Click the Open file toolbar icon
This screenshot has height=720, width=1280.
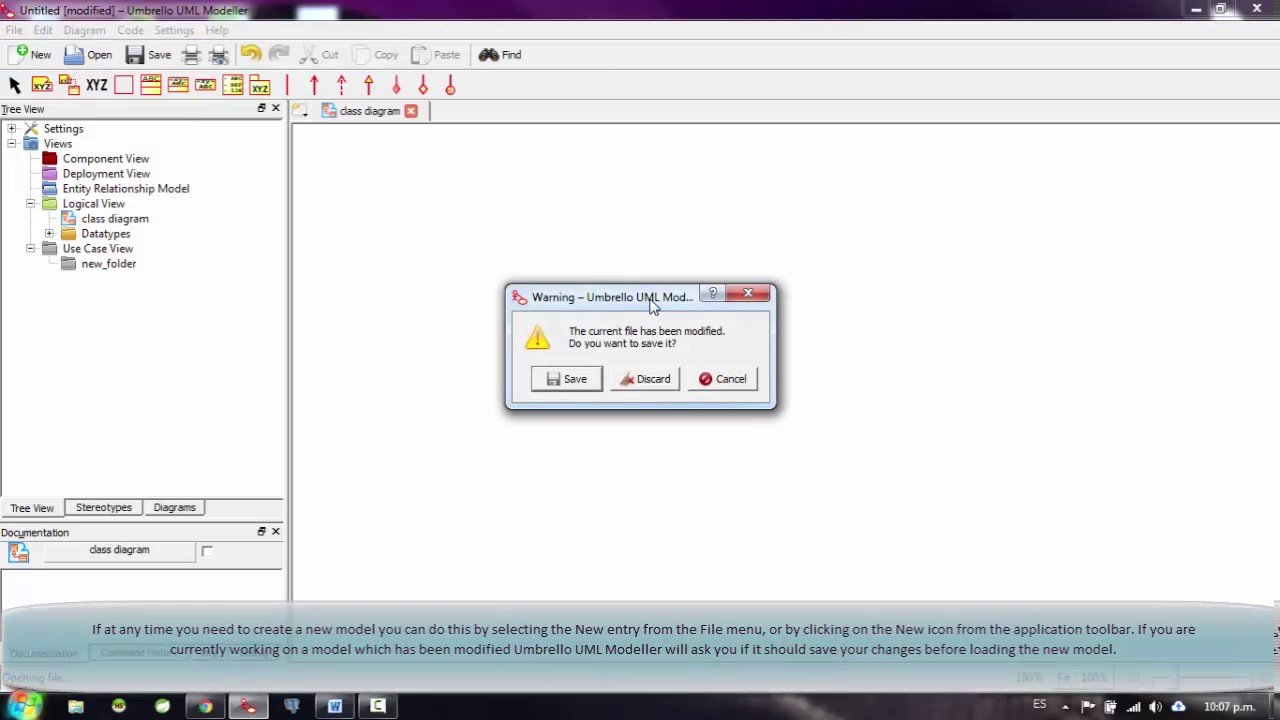tap(74, 55)
